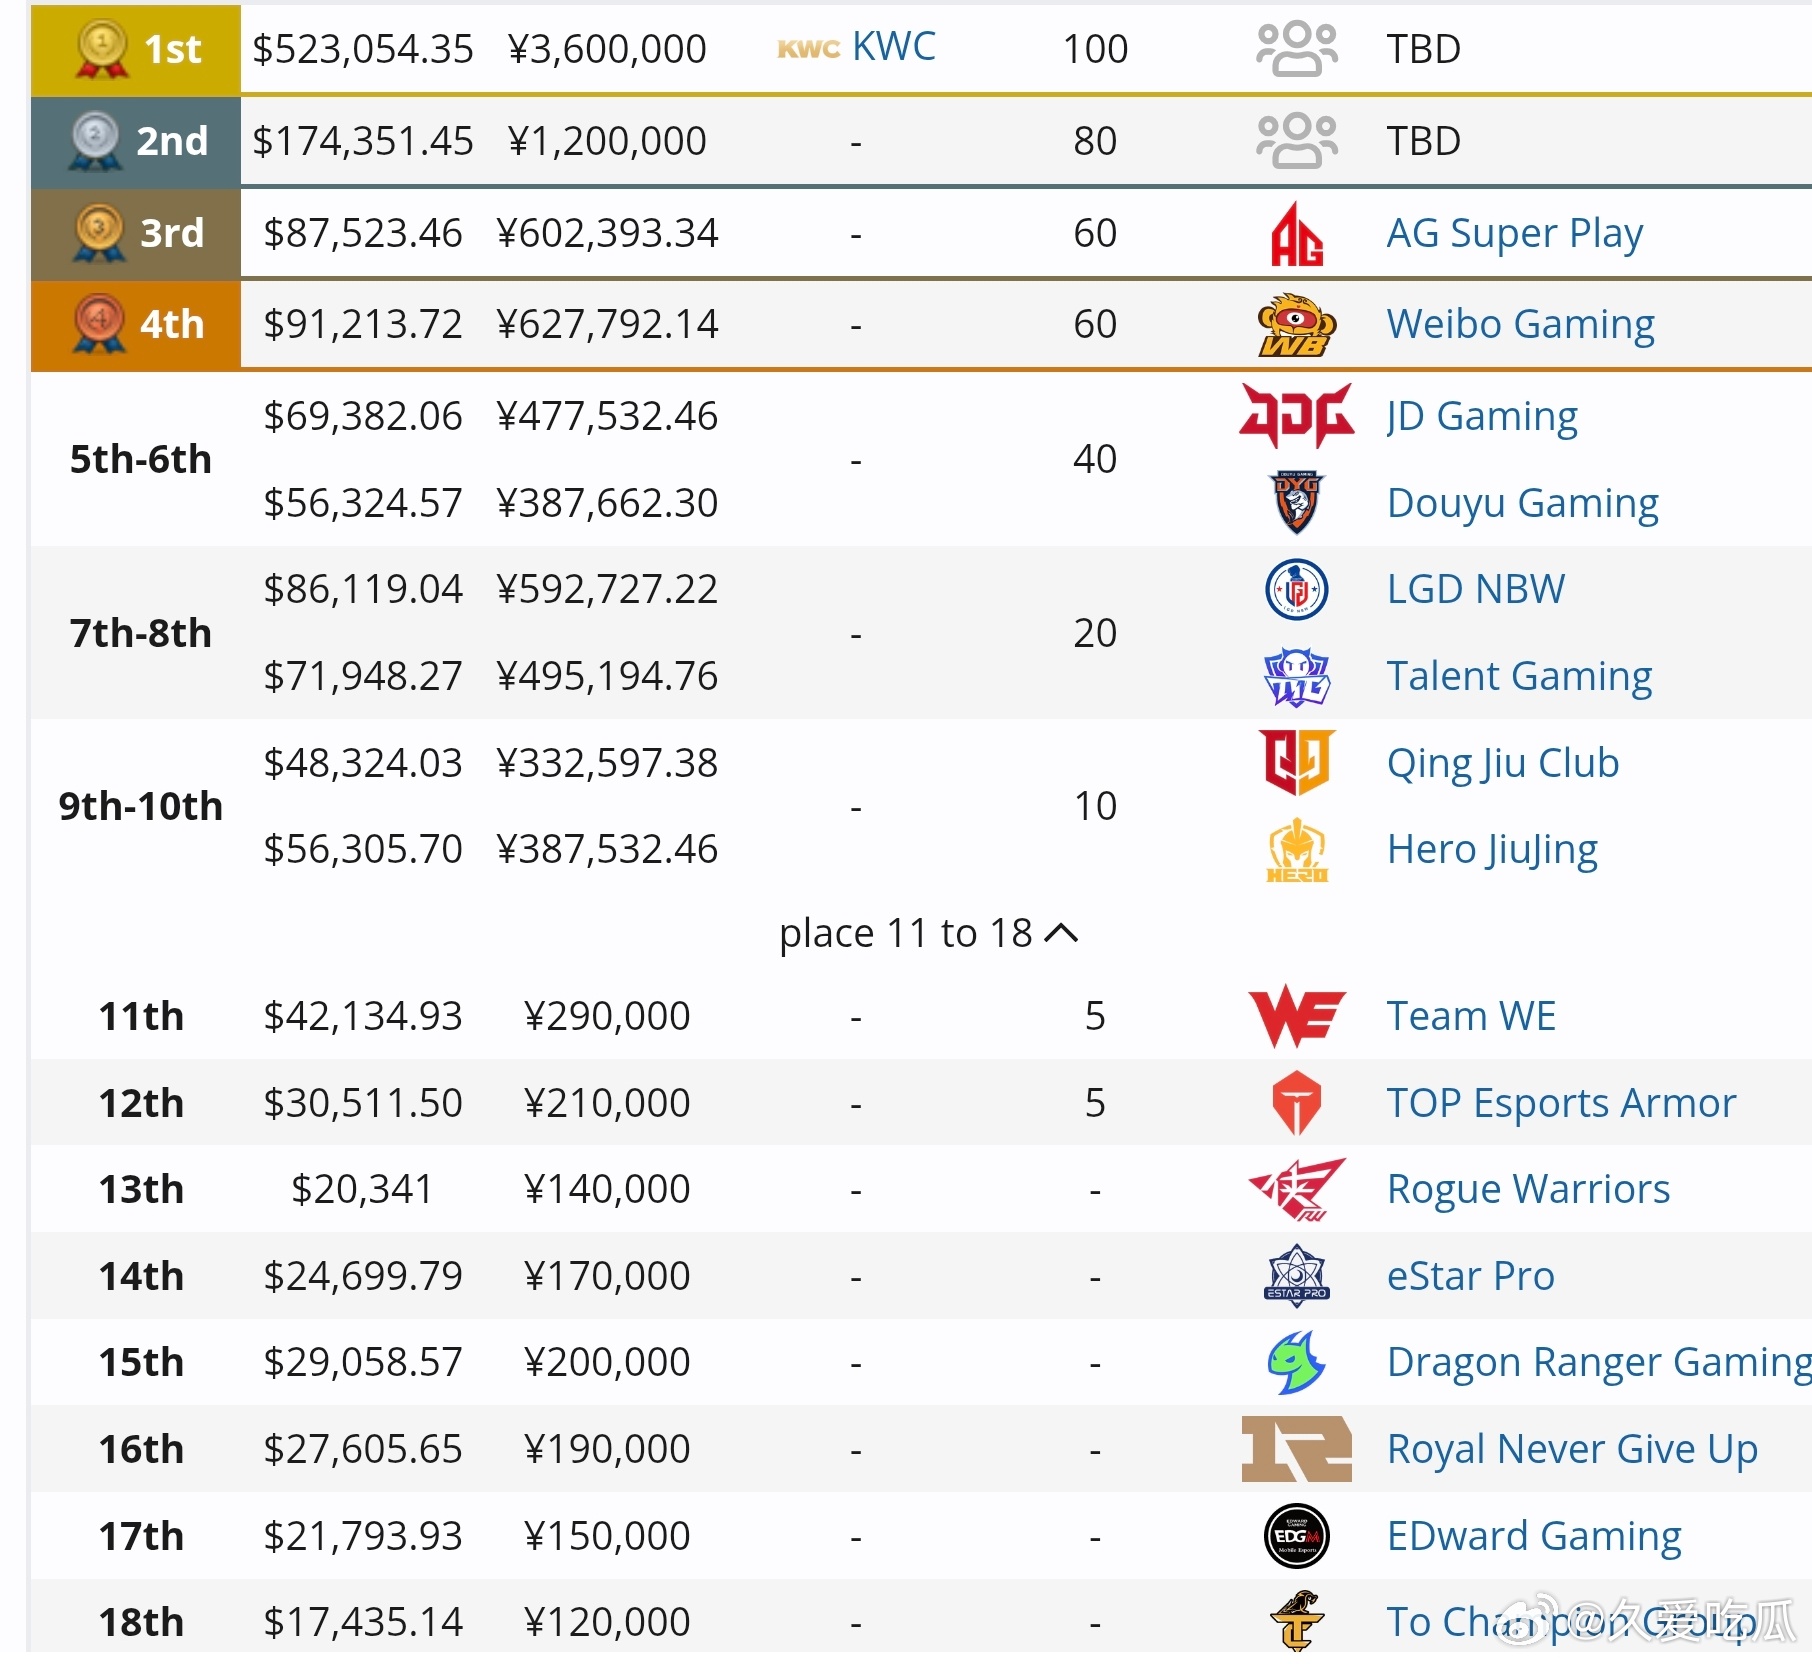Click the second place TBD team placeholder icon
The image size is (1812, 1664).
point(1297,141)
